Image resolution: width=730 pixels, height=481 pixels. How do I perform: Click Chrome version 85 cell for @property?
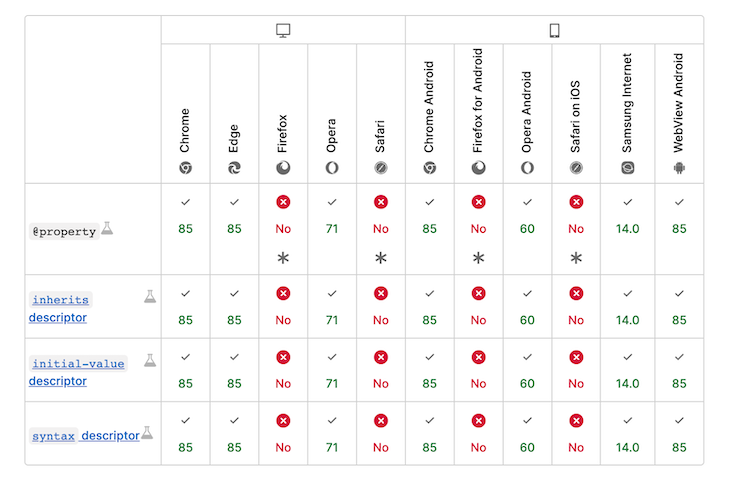pos(185,229)
